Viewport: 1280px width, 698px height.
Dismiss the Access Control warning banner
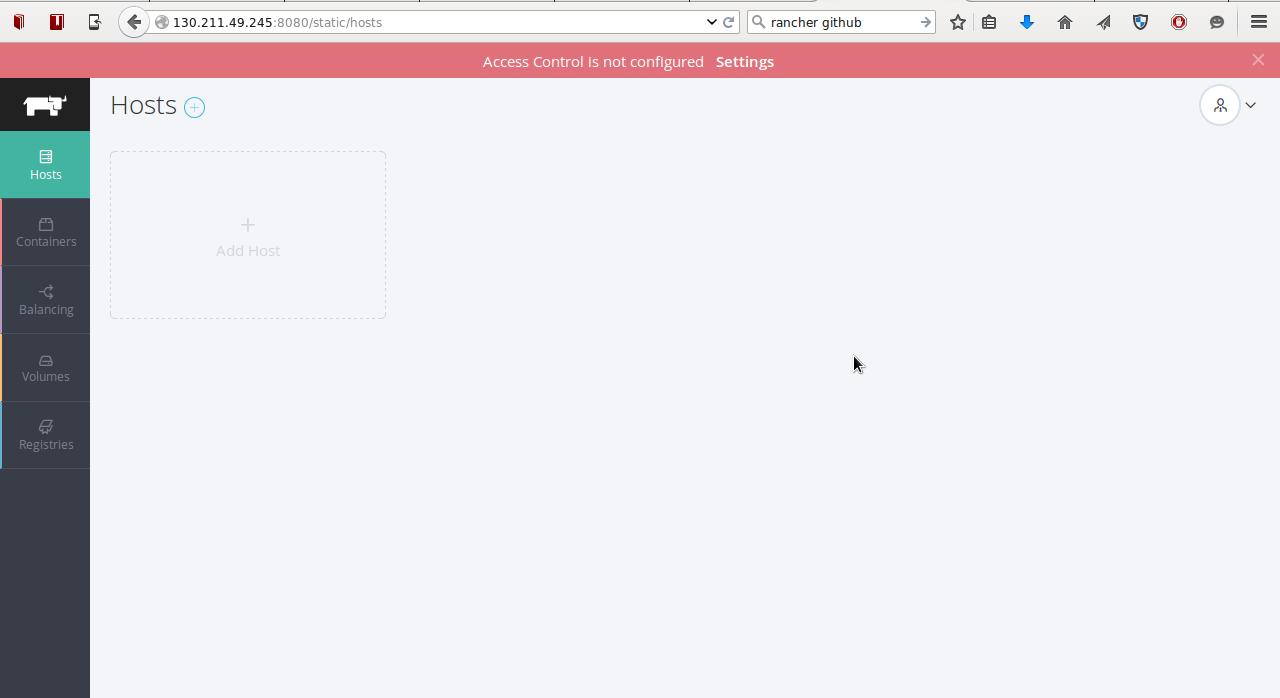click(1258, 60)
